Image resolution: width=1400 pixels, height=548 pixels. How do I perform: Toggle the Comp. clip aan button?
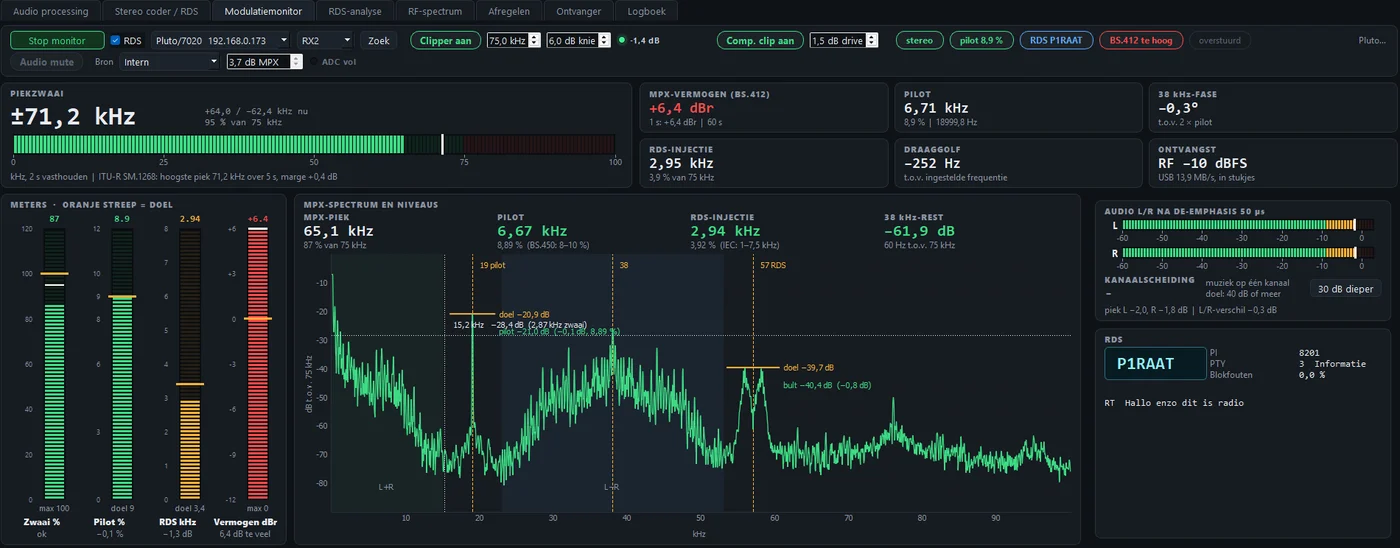click(x=760, y=41)
